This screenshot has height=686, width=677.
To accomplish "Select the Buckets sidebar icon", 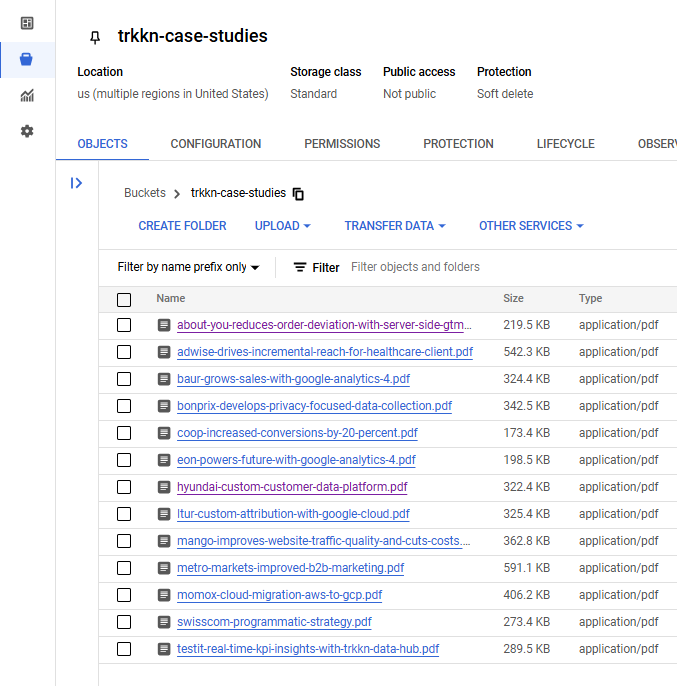I will (x=26, y=60).
